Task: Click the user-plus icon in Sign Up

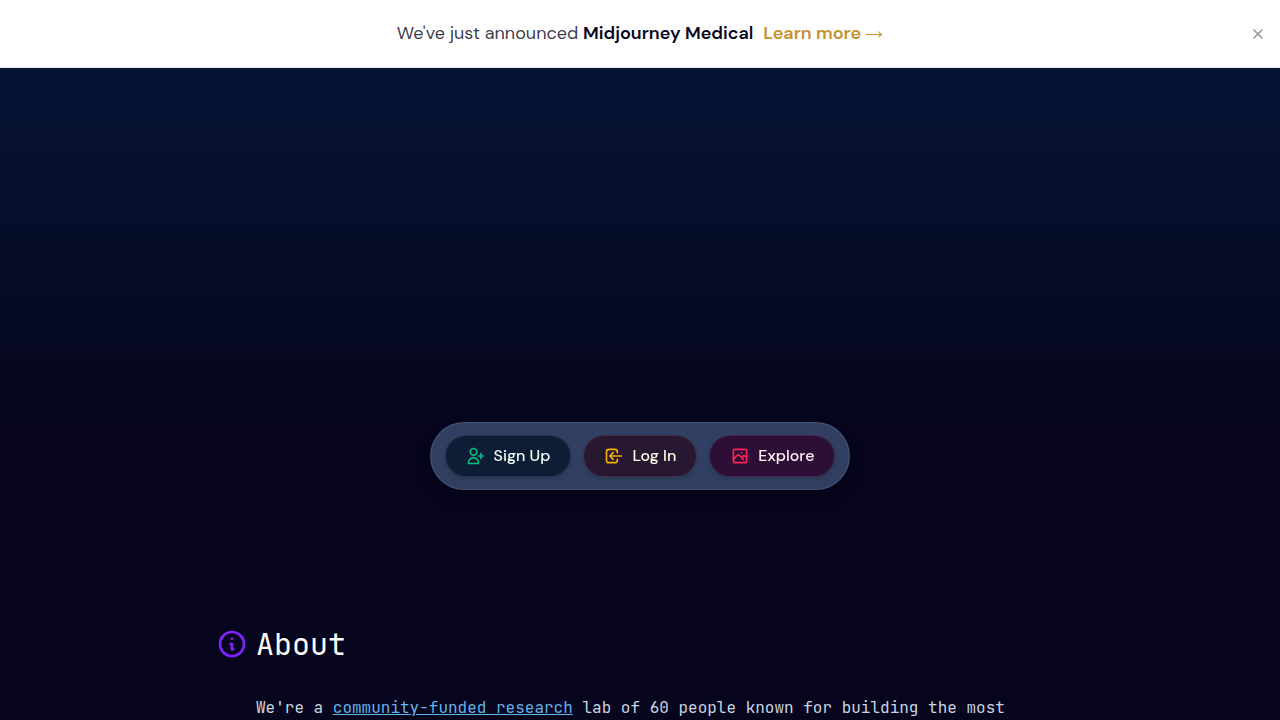Action: 476,456
